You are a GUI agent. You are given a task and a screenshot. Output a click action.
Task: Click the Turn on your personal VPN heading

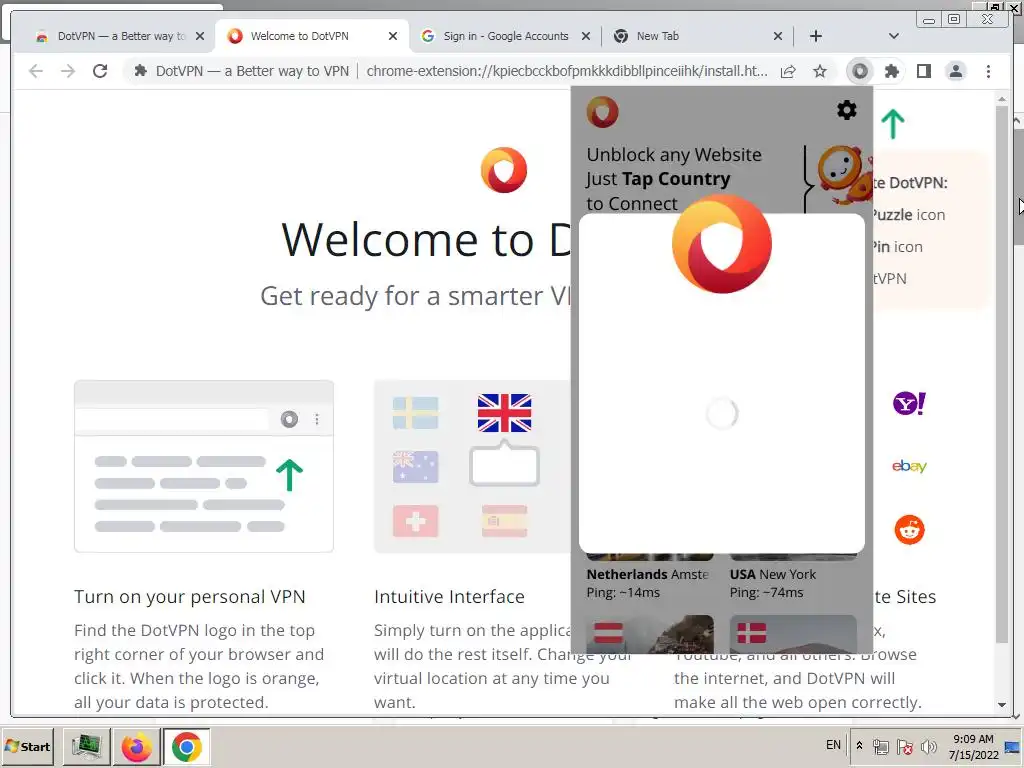[189, 597]
